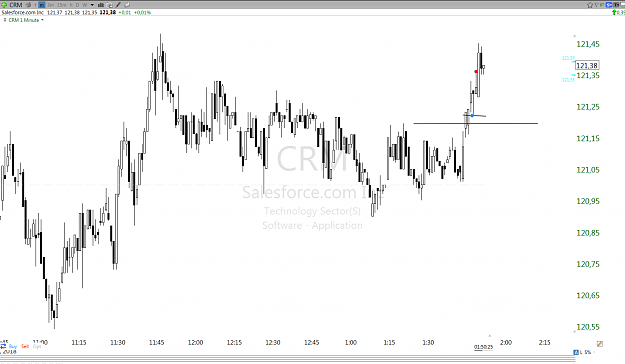Open the chart style bars icon
The image size is (625, 364).
(101, 5)
